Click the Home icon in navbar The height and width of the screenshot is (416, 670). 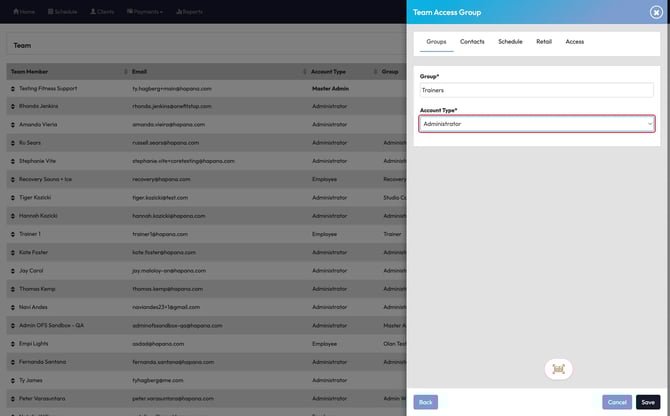(x=11, y=12)
